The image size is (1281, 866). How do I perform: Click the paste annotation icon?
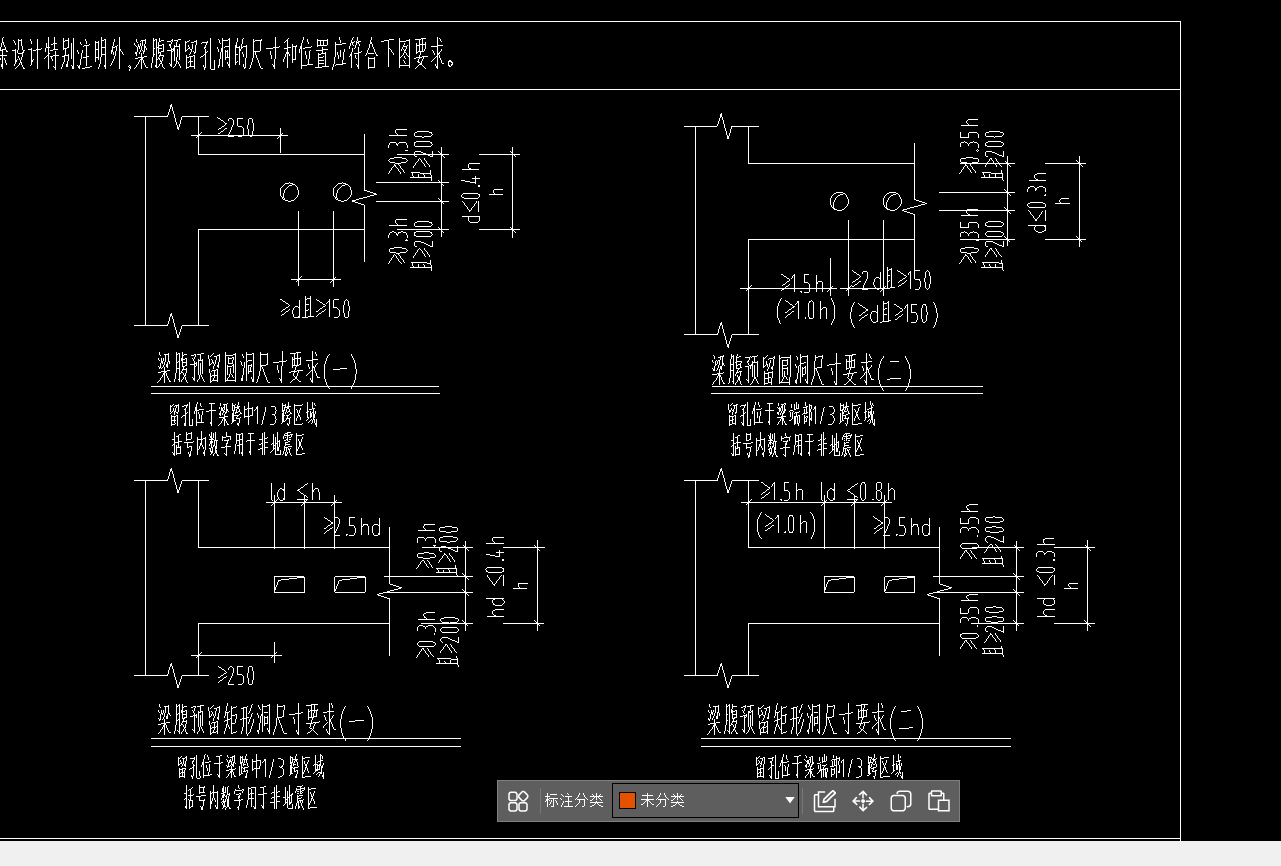(939, 801)
